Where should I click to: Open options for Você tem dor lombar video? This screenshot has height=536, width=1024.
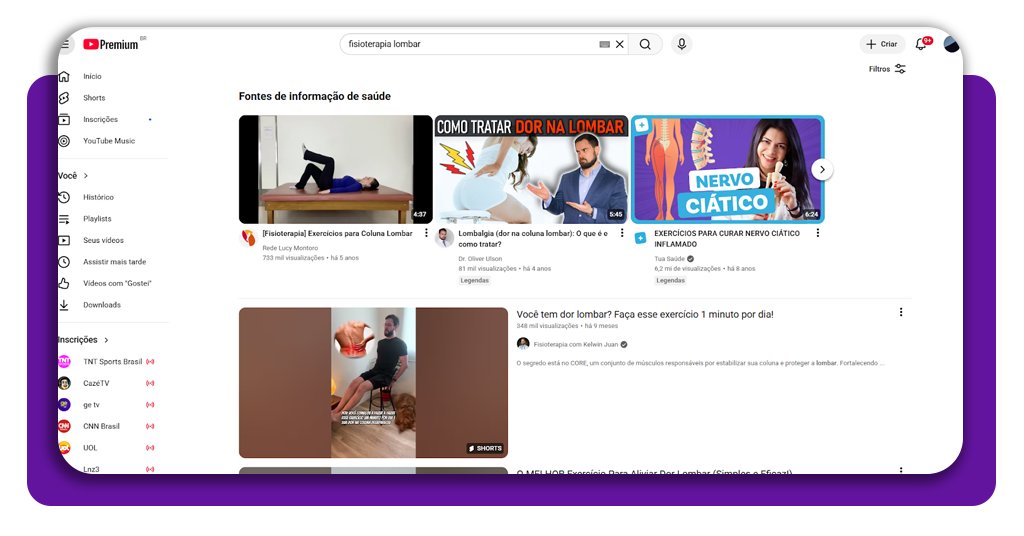901,313
